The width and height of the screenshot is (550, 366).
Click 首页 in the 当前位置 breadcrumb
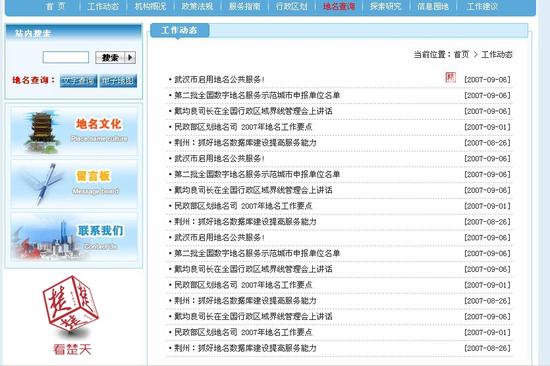click(x=461, y=55)
